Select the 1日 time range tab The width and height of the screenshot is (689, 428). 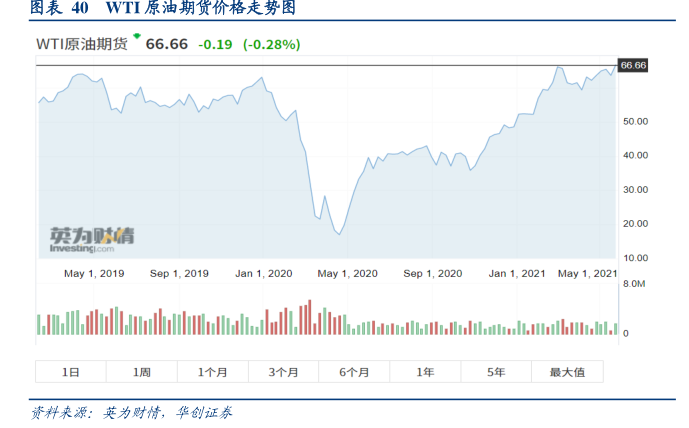71,372
